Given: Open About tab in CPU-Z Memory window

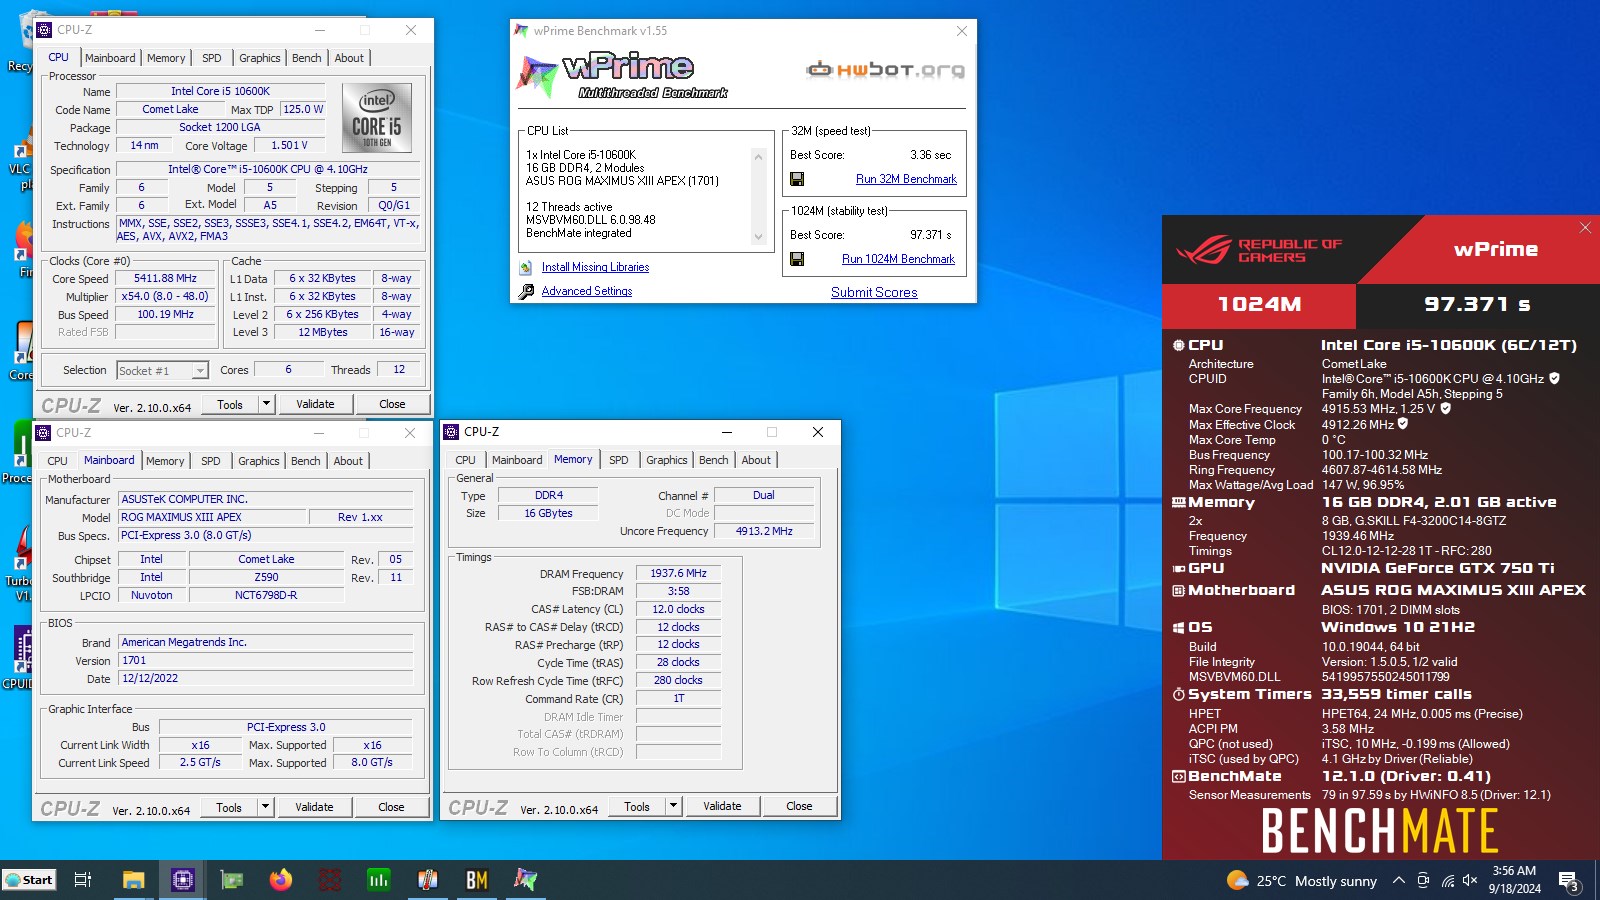Looking at the screenshot, I should pos(756,460).
